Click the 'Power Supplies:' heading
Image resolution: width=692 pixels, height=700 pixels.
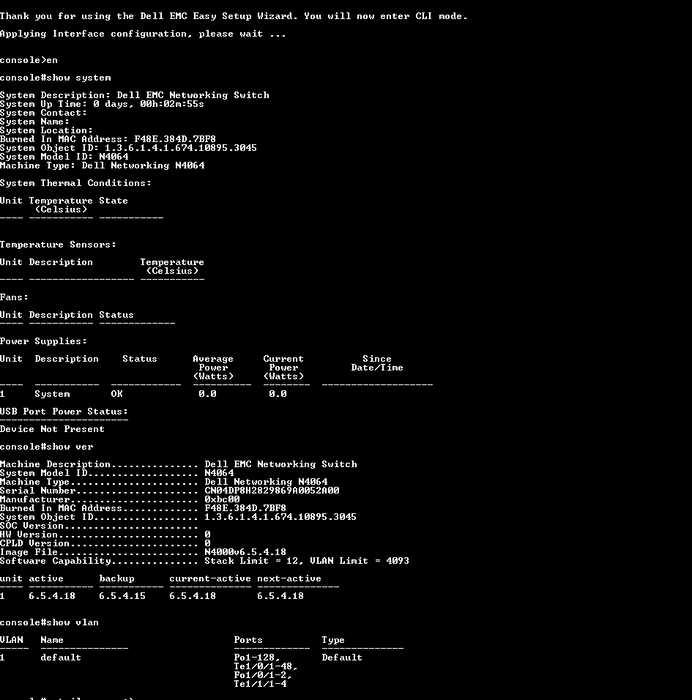click(x=43, y=342)
